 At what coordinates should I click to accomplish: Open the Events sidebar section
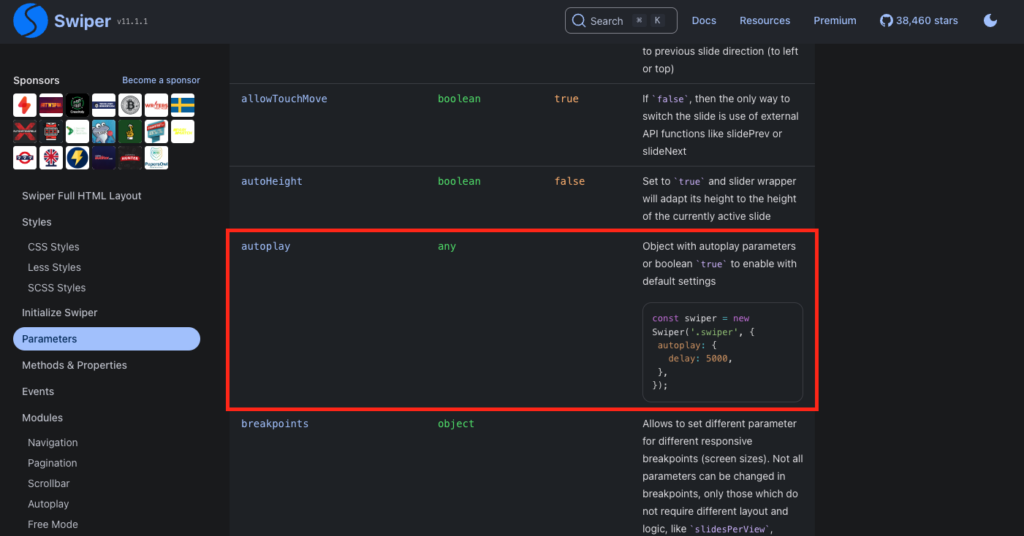pyautogui.click(x=38, y=392)
